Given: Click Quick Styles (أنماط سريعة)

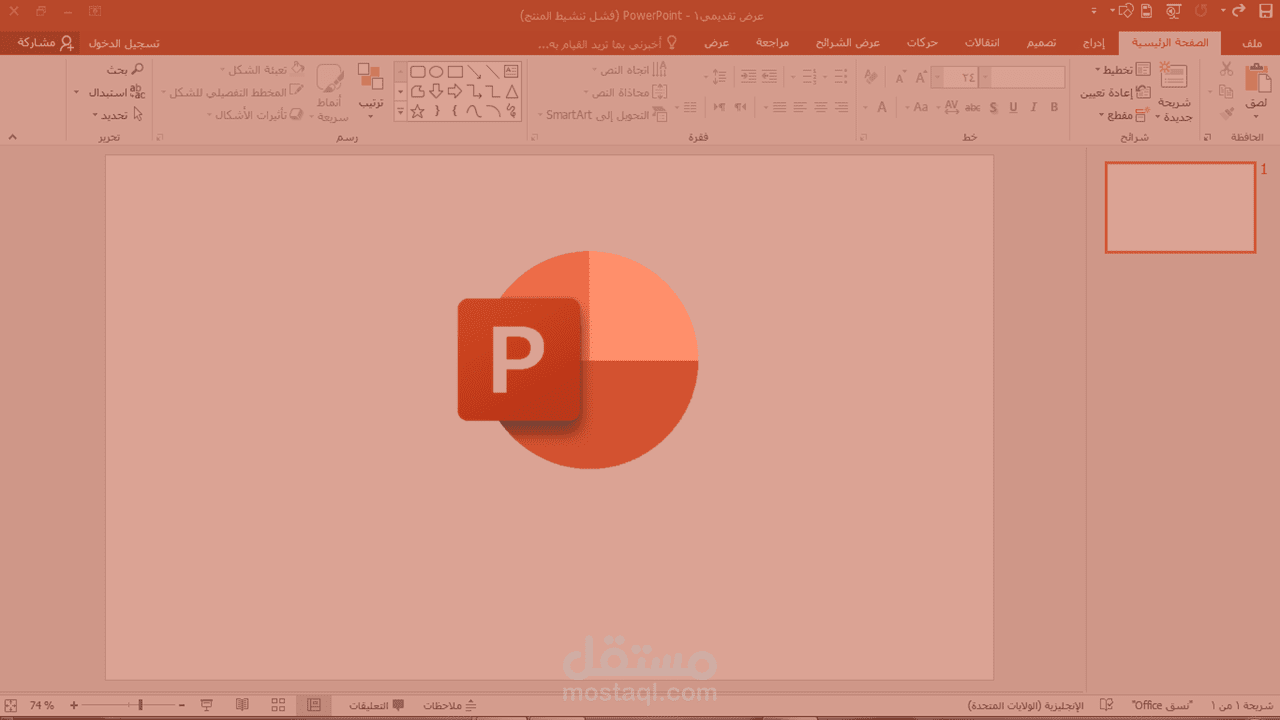Looking at the screenshot, I should [x=330, y=93].
